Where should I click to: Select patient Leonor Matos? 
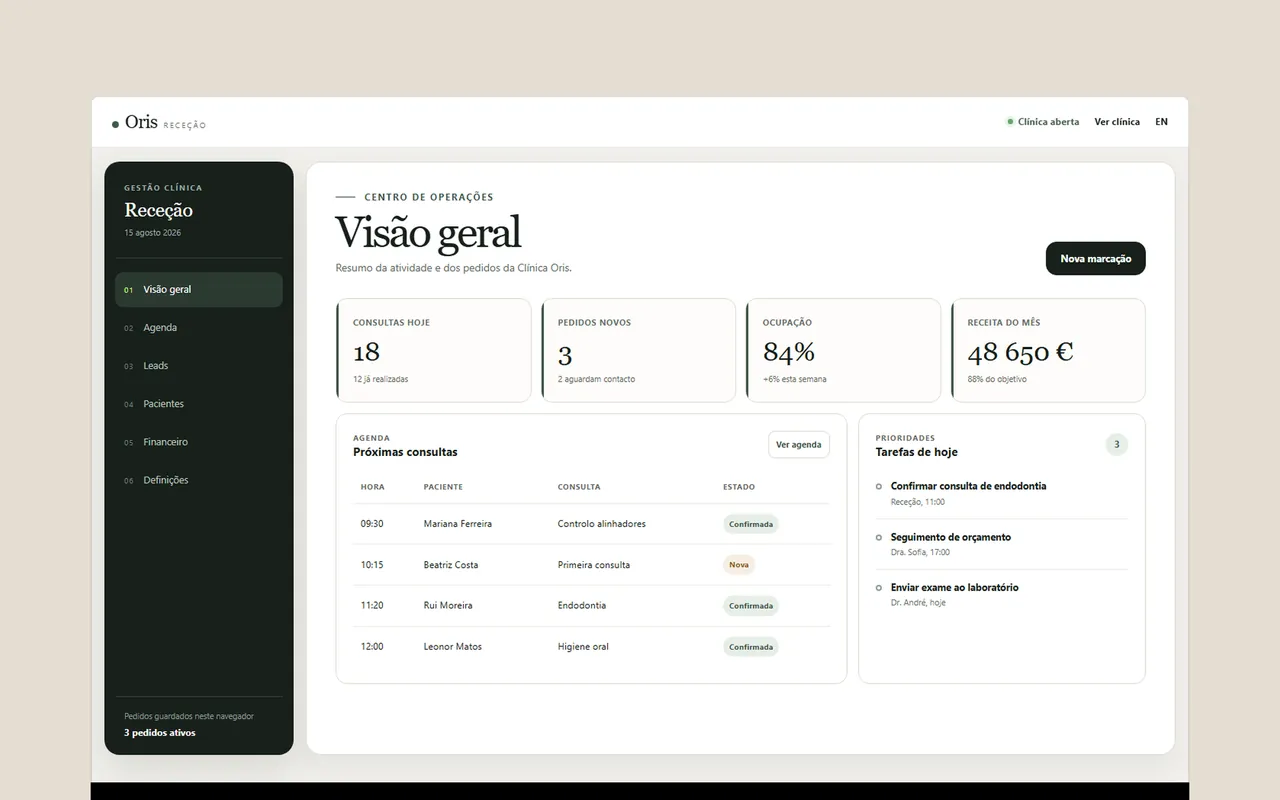(453, 647)
